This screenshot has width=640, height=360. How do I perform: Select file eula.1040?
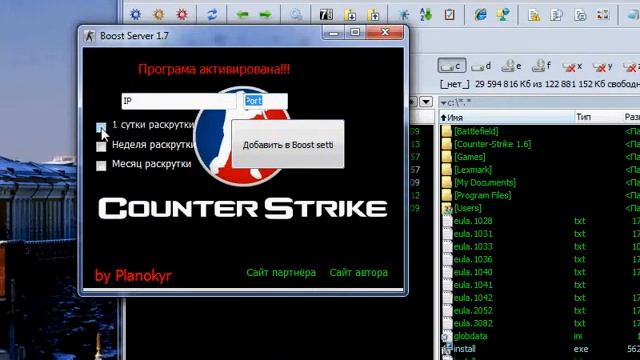click(x=473, y=272)
